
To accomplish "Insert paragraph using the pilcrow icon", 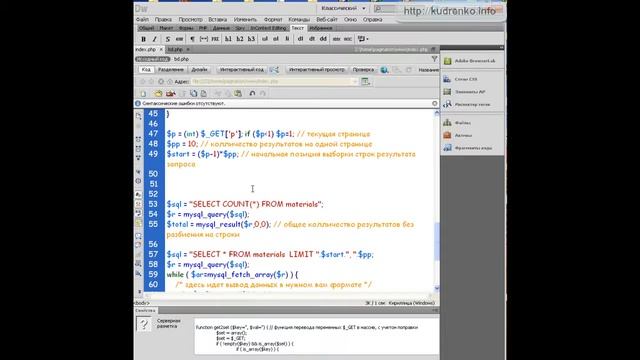I will [x=192, y=39].
